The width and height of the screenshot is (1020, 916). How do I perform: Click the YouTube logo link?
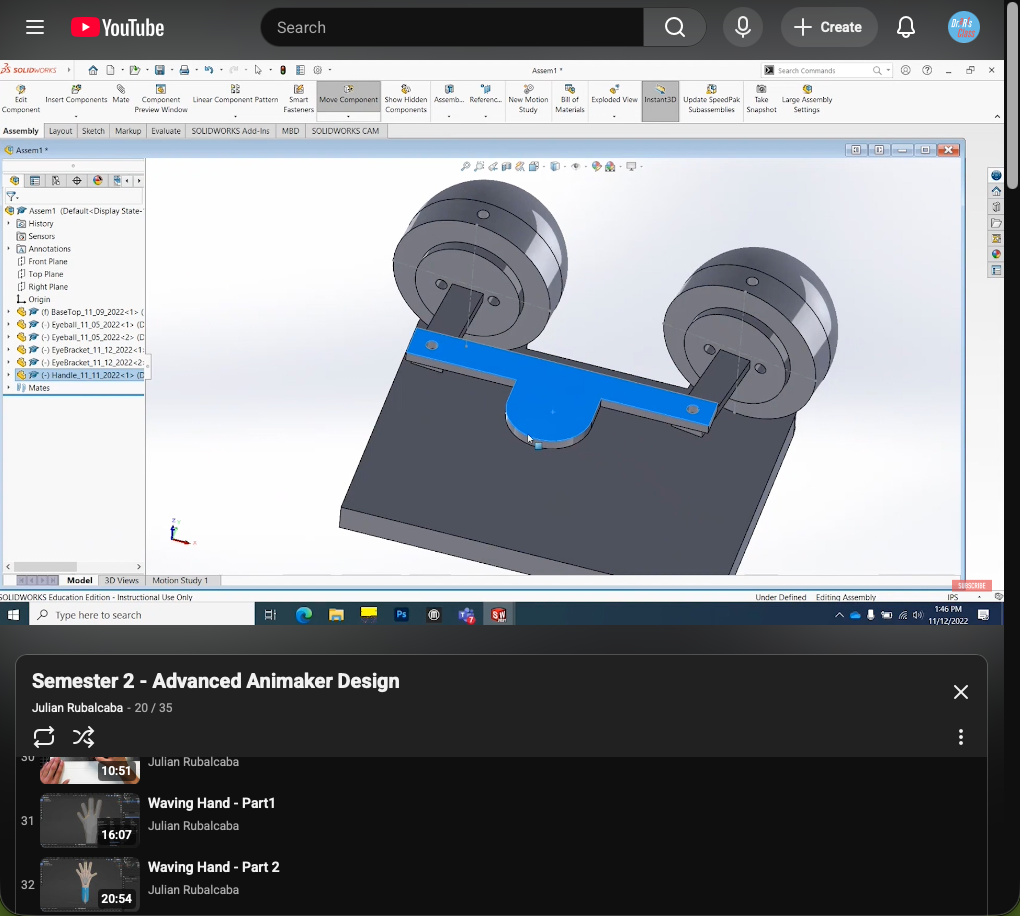point(118,27)
